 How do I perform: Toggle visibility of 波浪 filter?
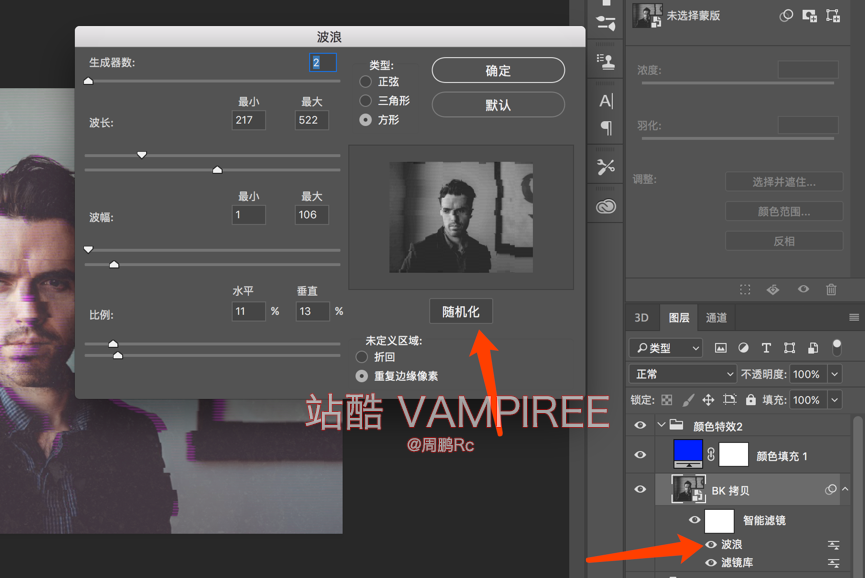tap(711, 545)
